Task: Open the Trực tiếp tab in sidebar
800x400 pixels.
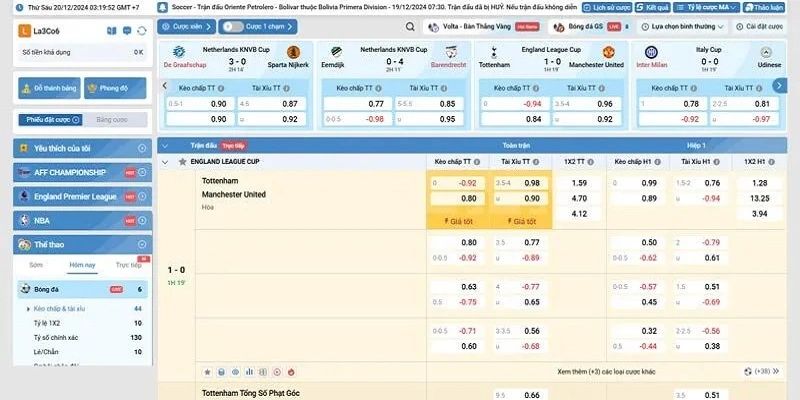Action: [127, 265]
